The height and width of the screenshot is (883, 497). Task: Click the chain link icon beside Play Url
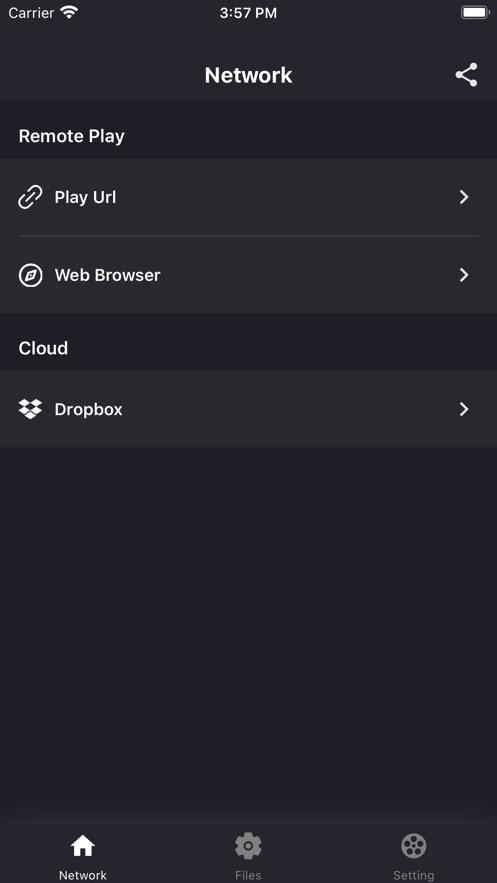pyautogui.click(x=30, y=197)
